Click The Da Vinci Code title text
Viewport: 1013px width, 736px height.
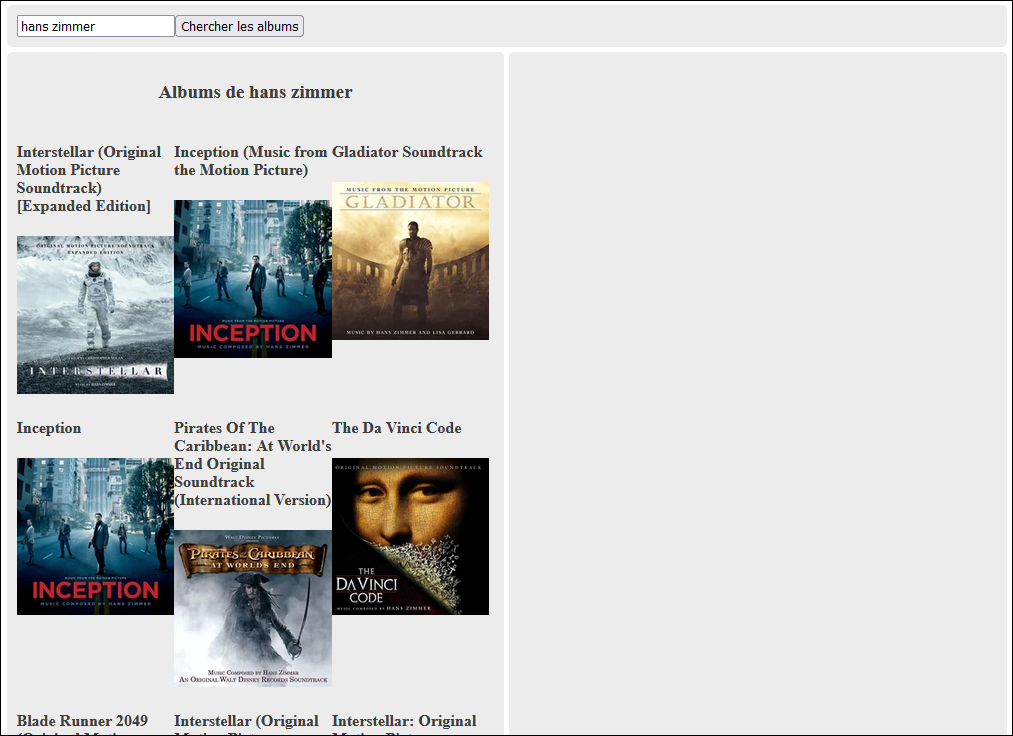[397, 428]
